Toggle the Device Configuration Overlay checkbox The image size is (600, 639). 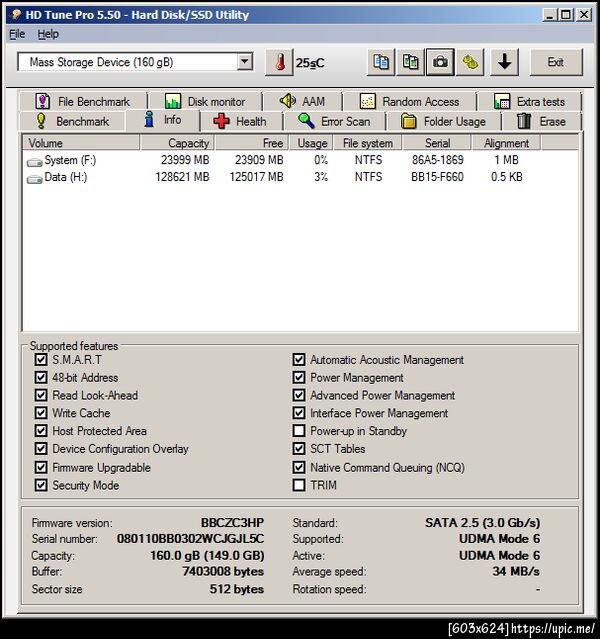coord(41,449)
